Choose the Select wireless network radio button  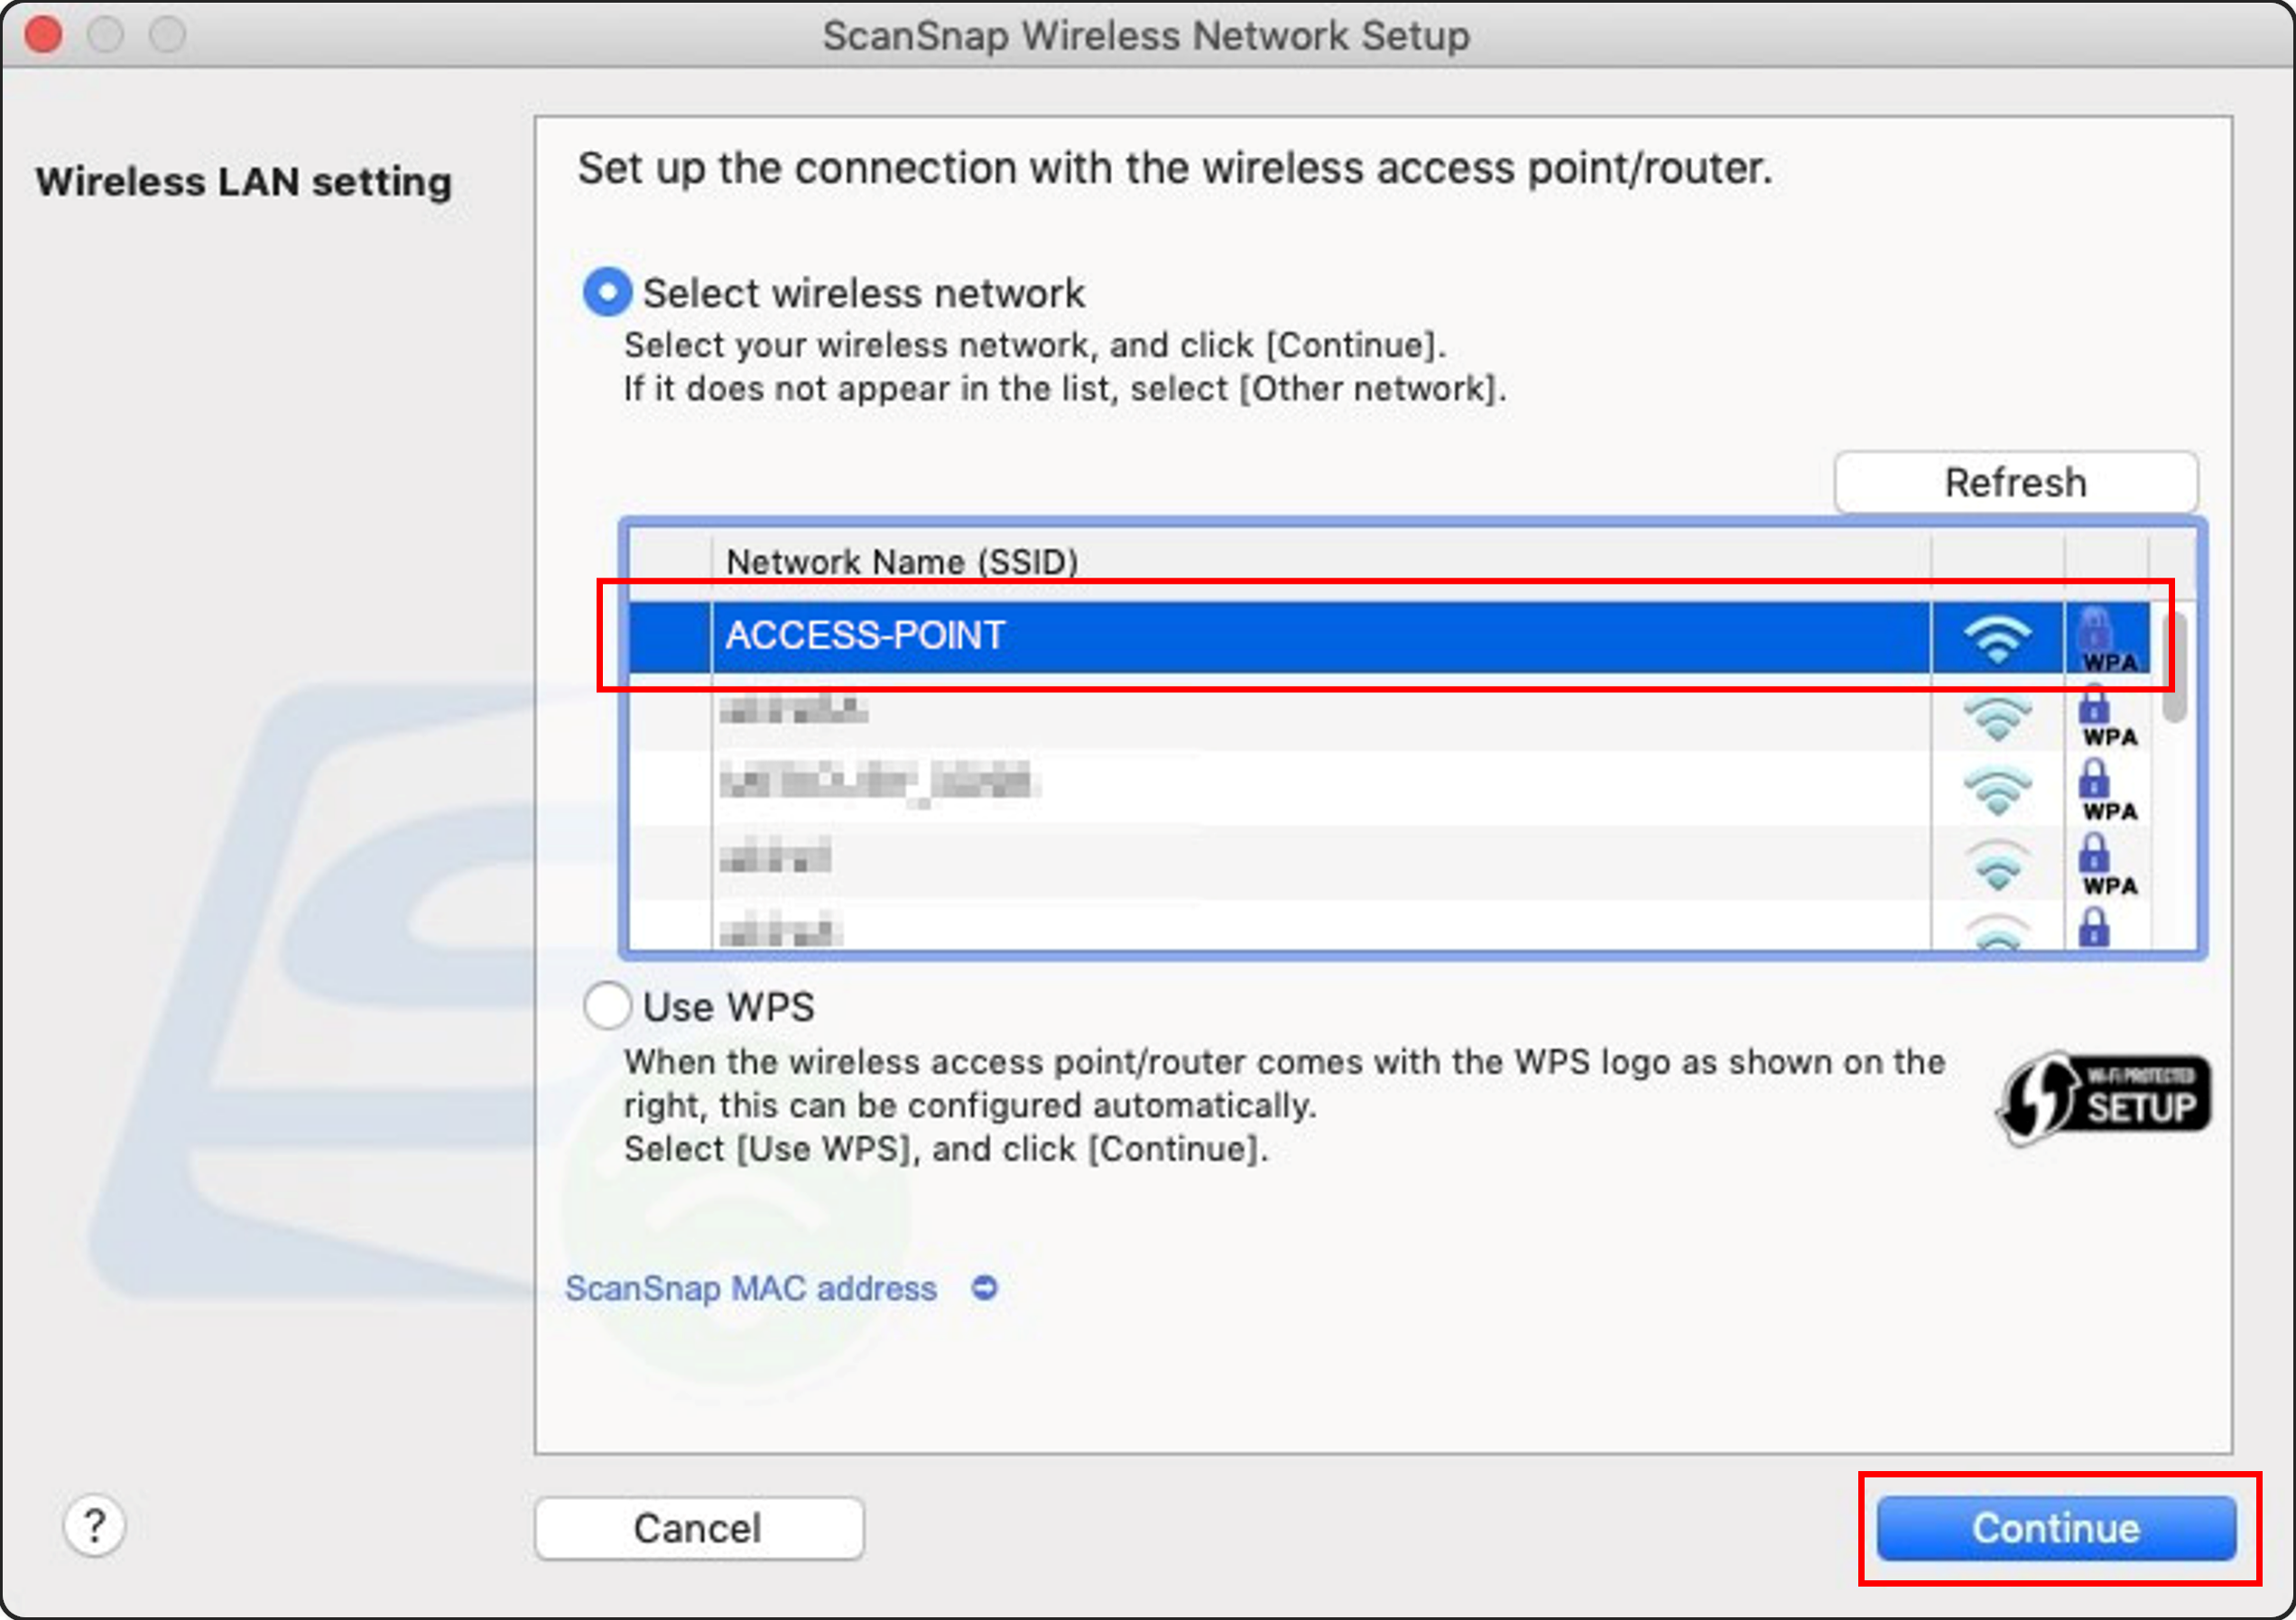click(x=607, y=292)
